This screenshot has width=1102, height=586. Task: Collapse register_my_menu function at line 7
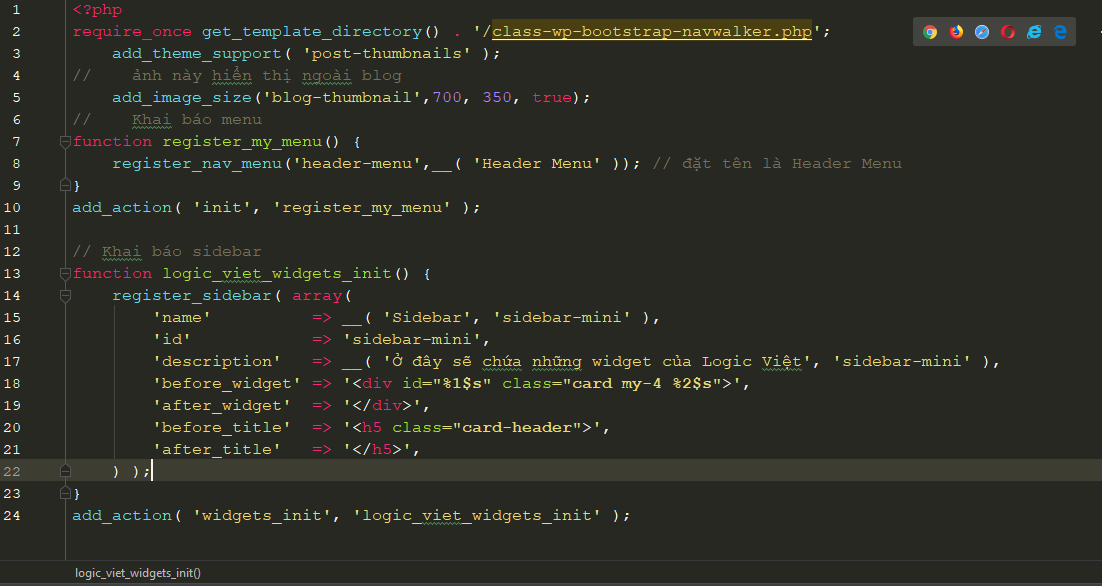[65, 141]
